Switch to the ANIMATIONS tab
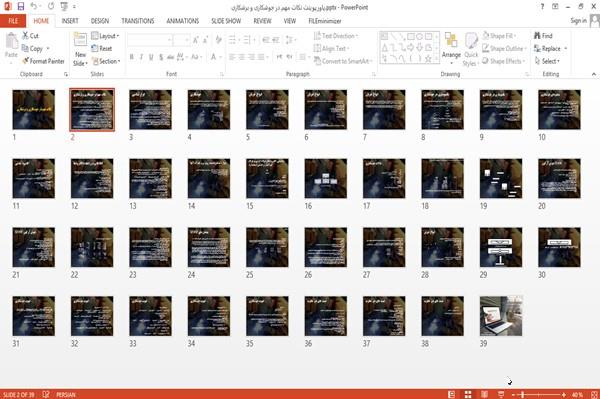The height and width of the screenshot is (399, 600). 183,21
